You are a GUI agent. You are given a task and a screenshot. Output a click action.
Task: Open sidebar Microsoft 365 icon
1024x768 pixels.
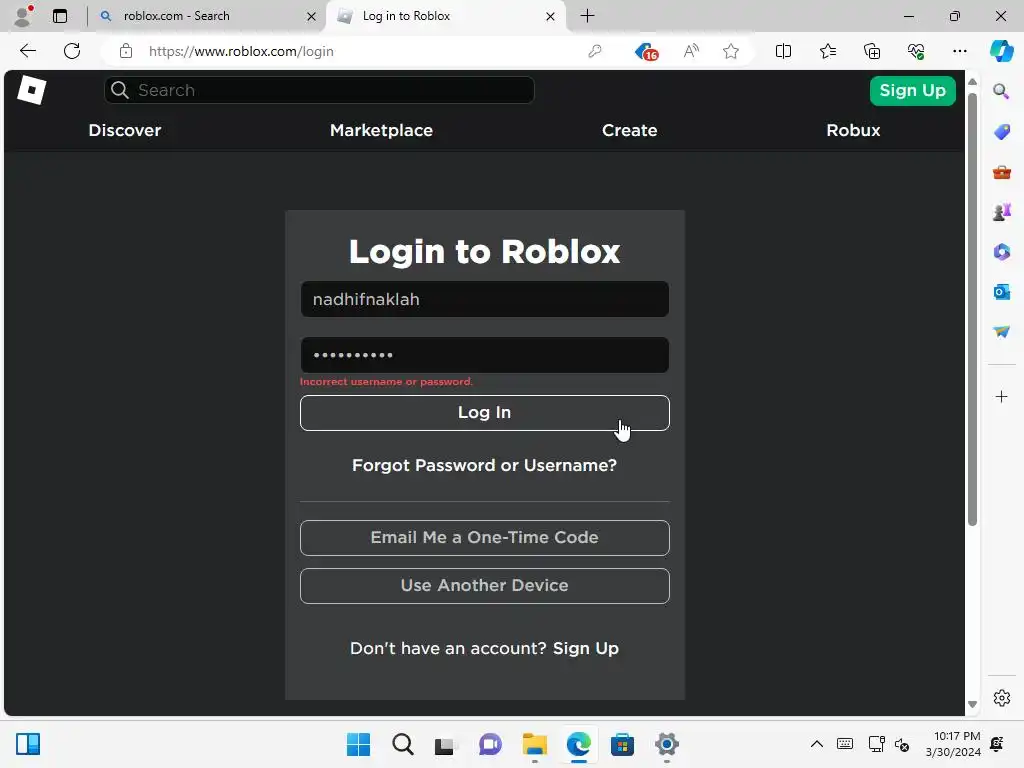[x=1001, y=252]
